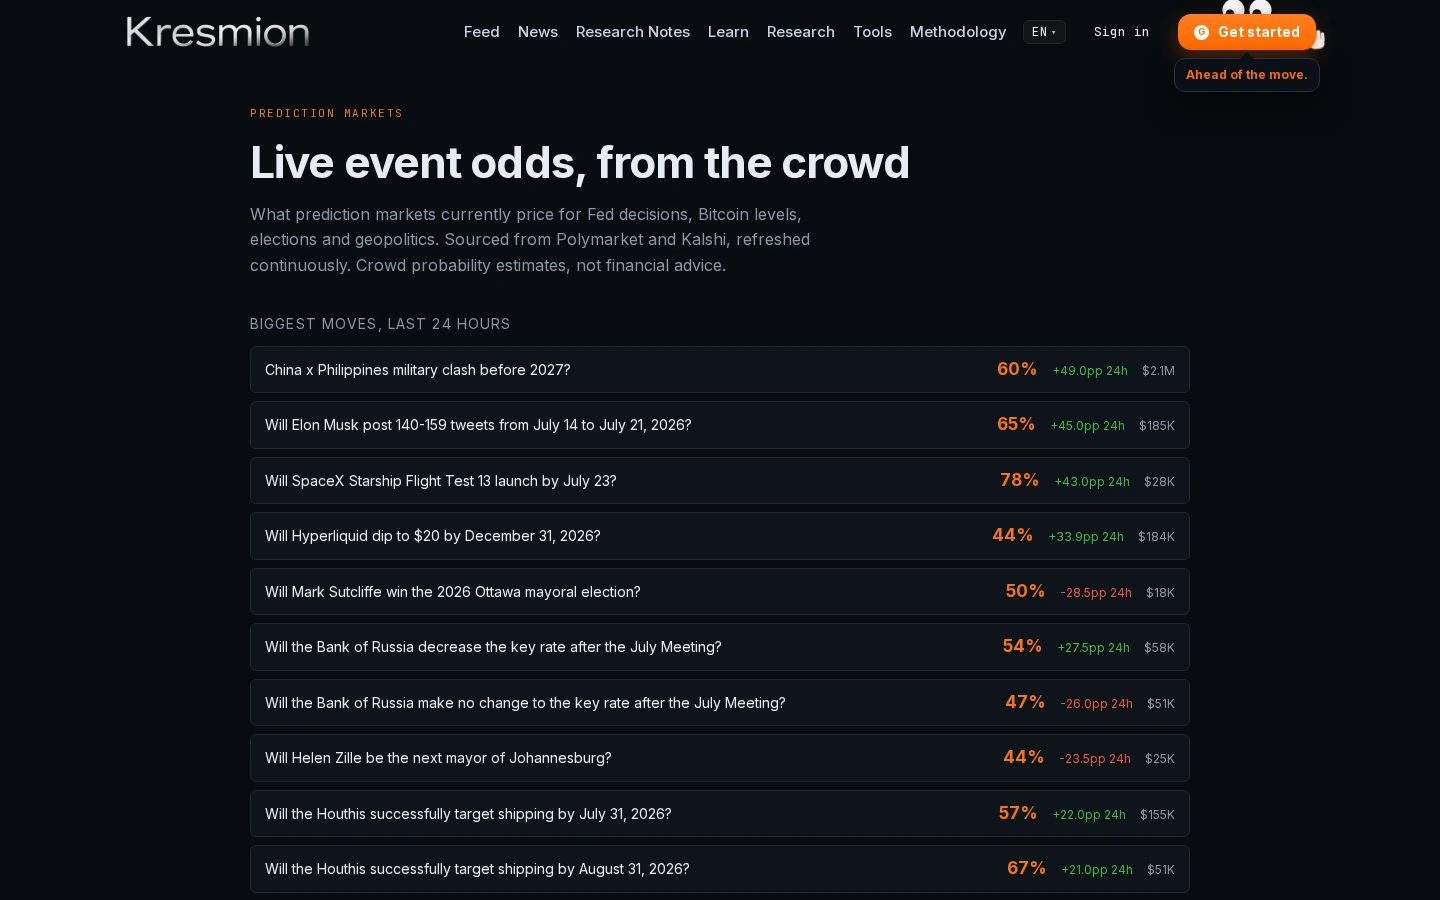
Task: Open Elon Musk 140-159 tweets market
Action: click(x=720, y=425)
